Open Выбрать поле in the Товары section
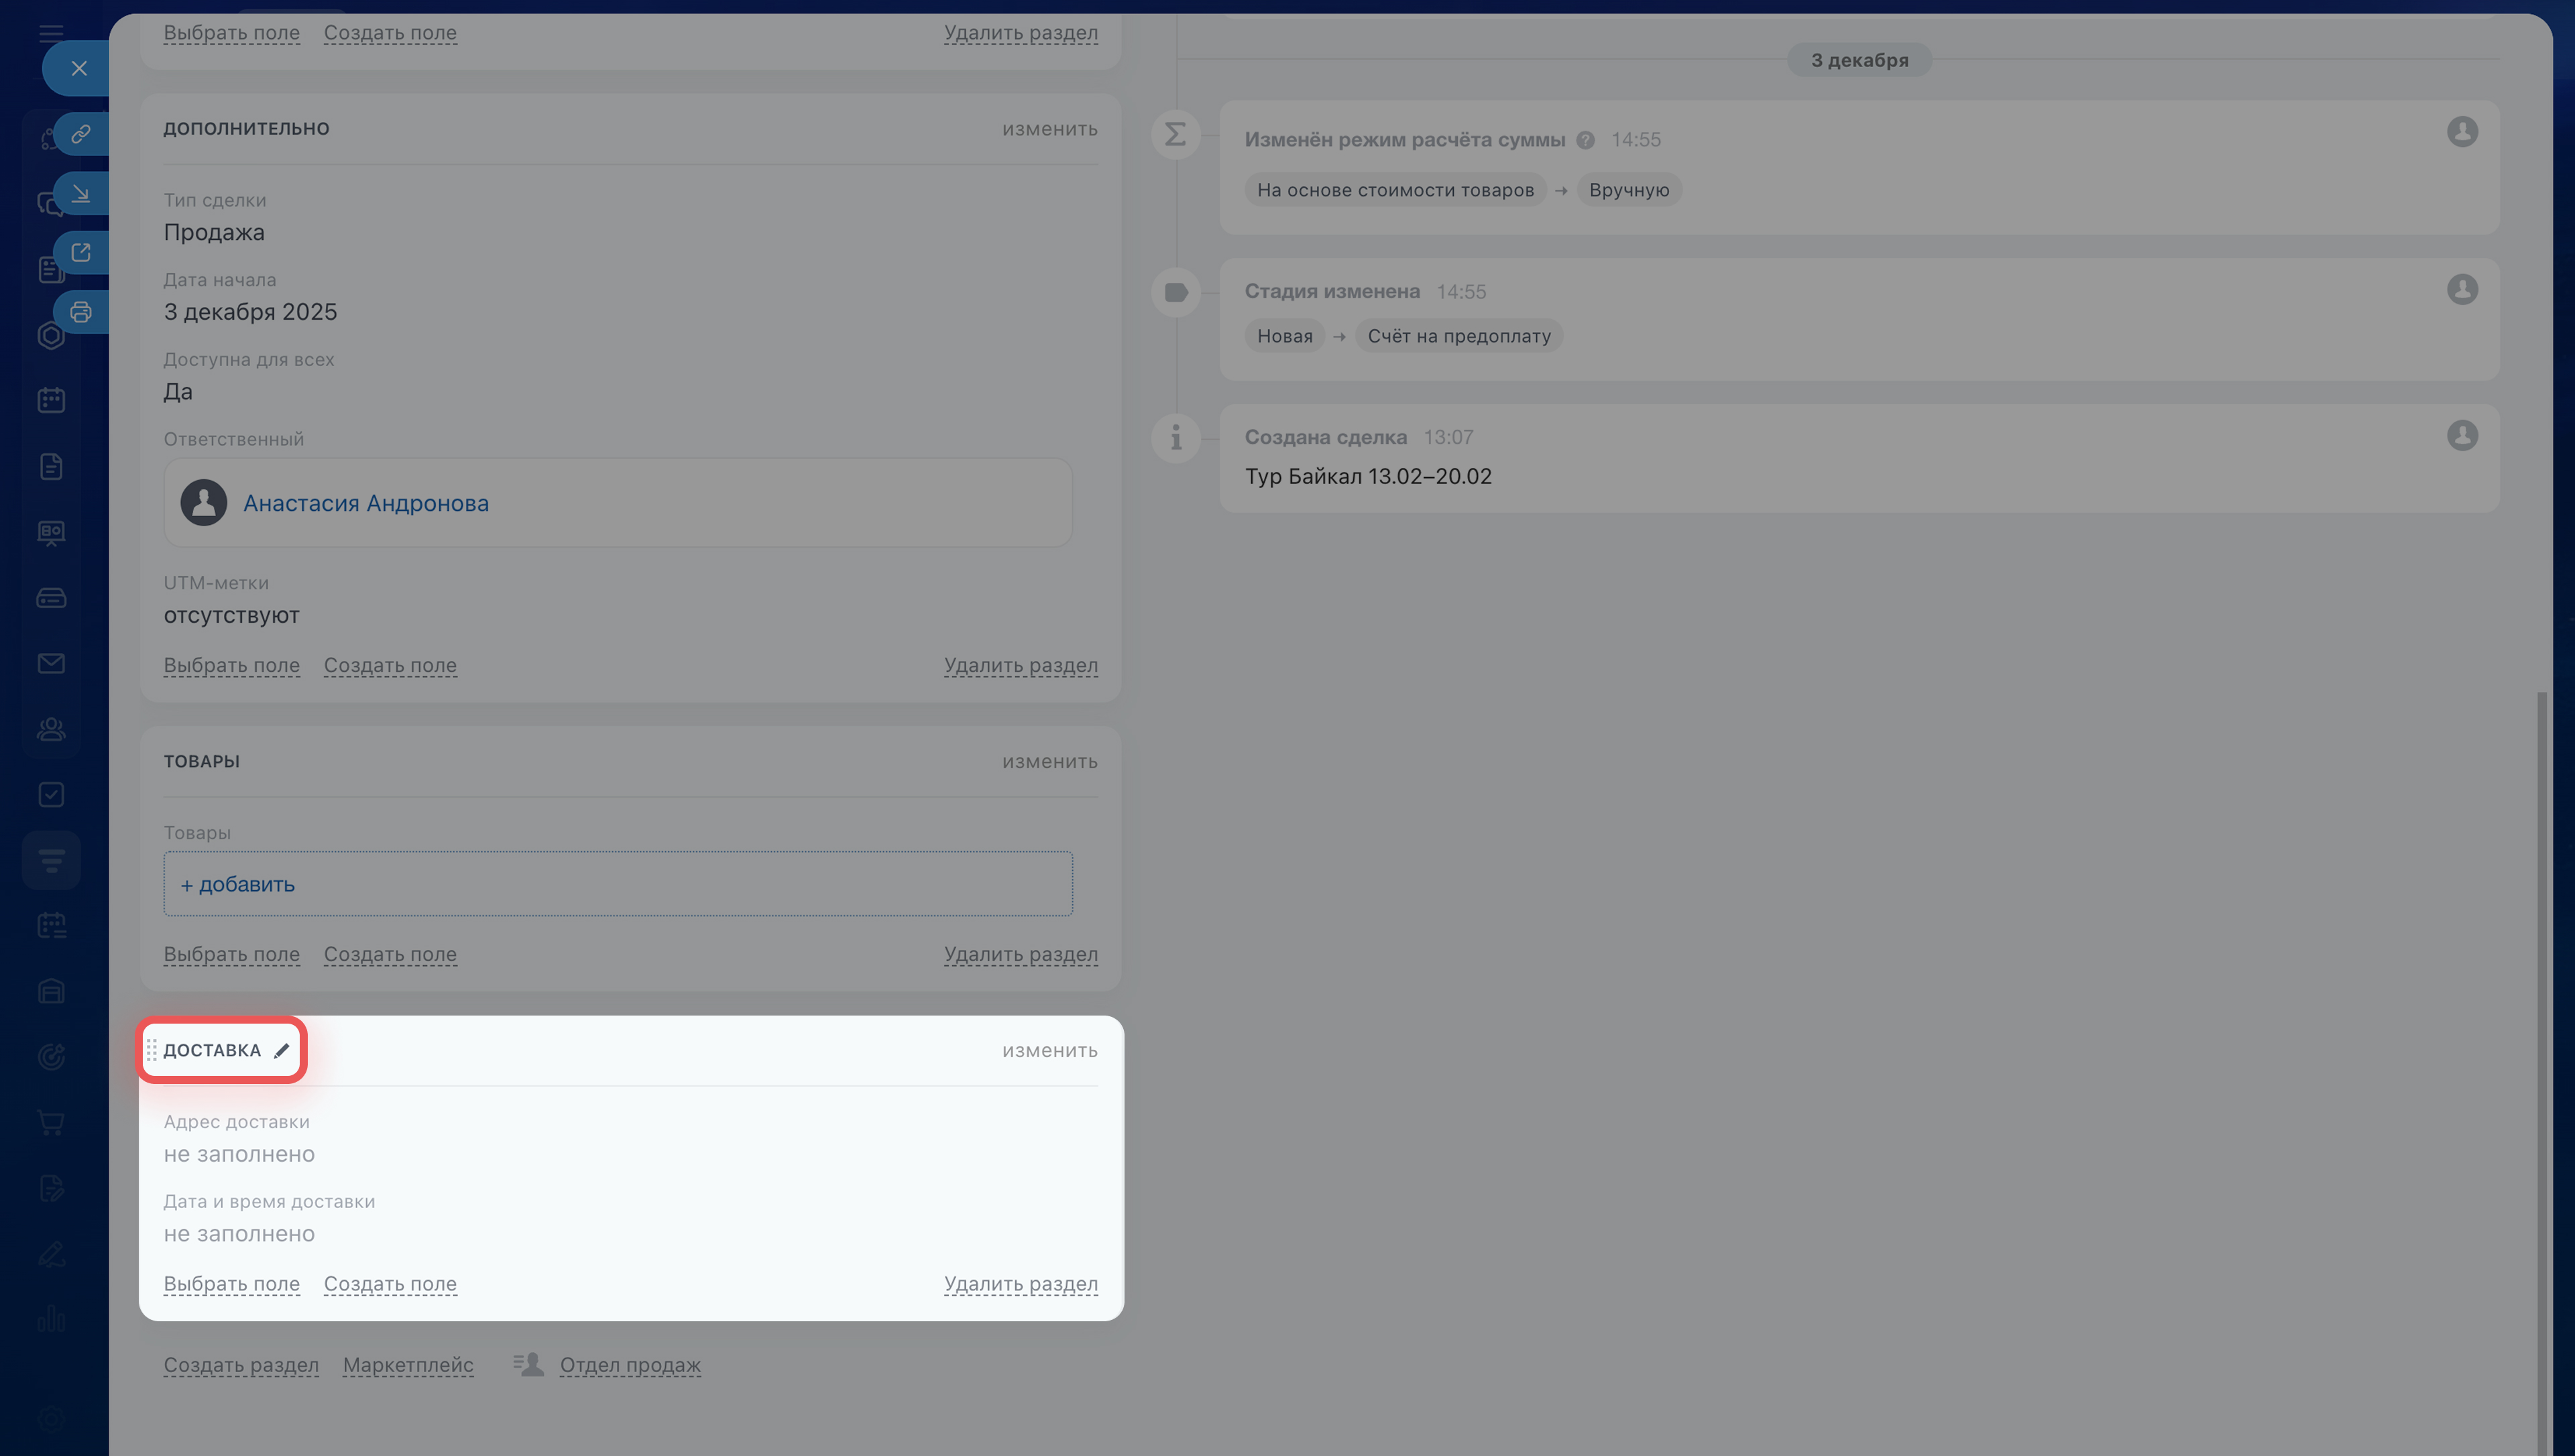 point(231,954)
